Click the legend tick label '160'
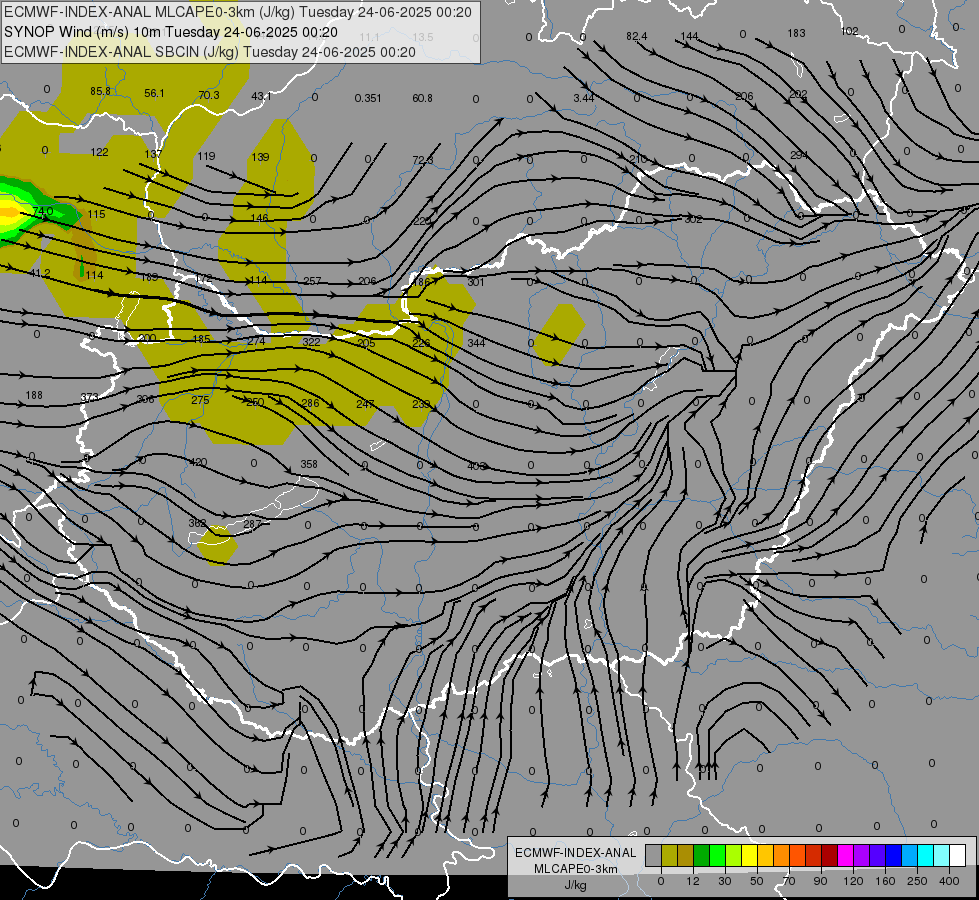 885,881
